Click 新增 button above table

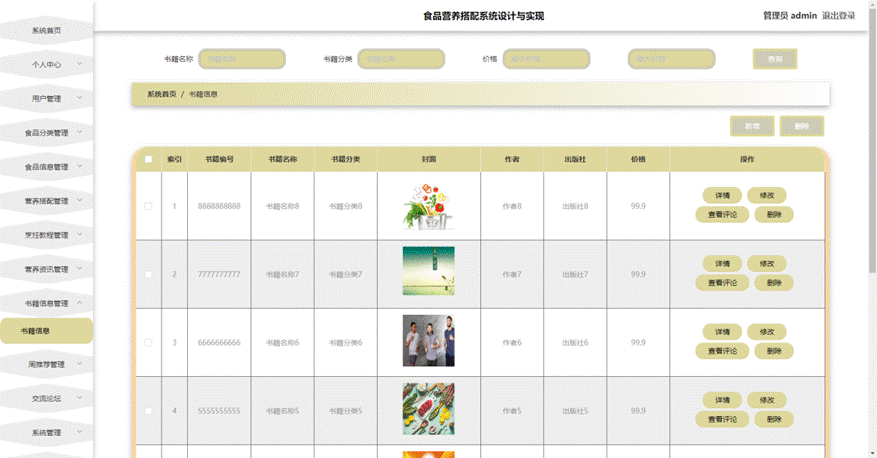(752, 126)
